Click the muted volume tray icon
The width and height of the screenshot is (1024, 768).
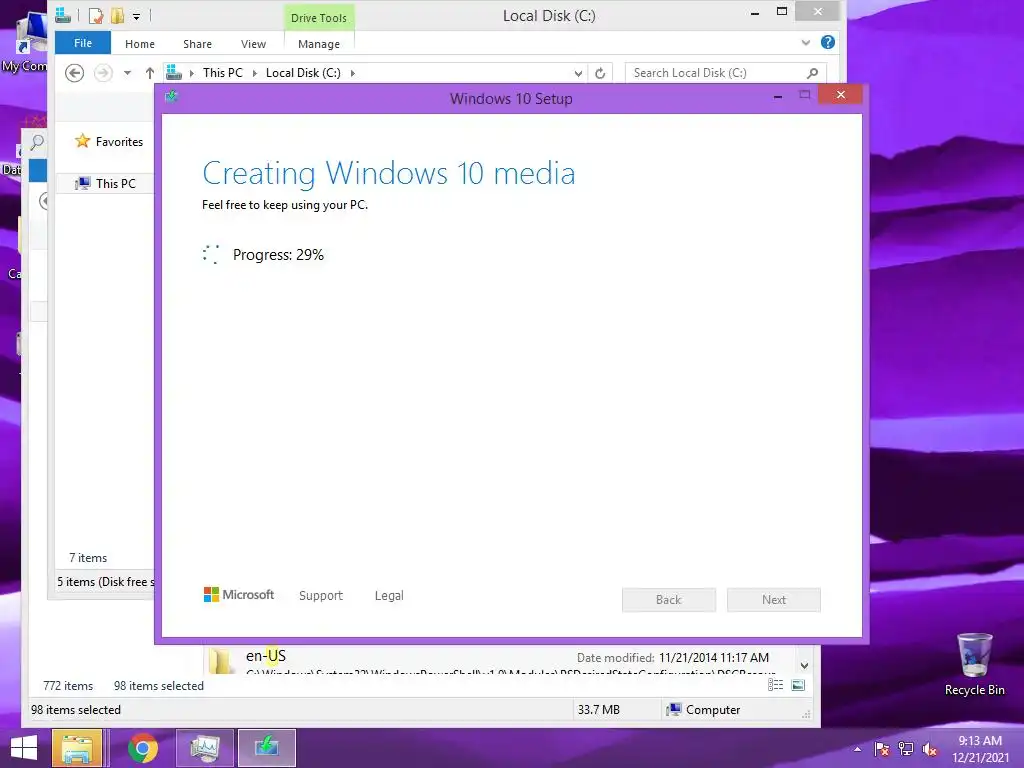click(x=930, y=749)
